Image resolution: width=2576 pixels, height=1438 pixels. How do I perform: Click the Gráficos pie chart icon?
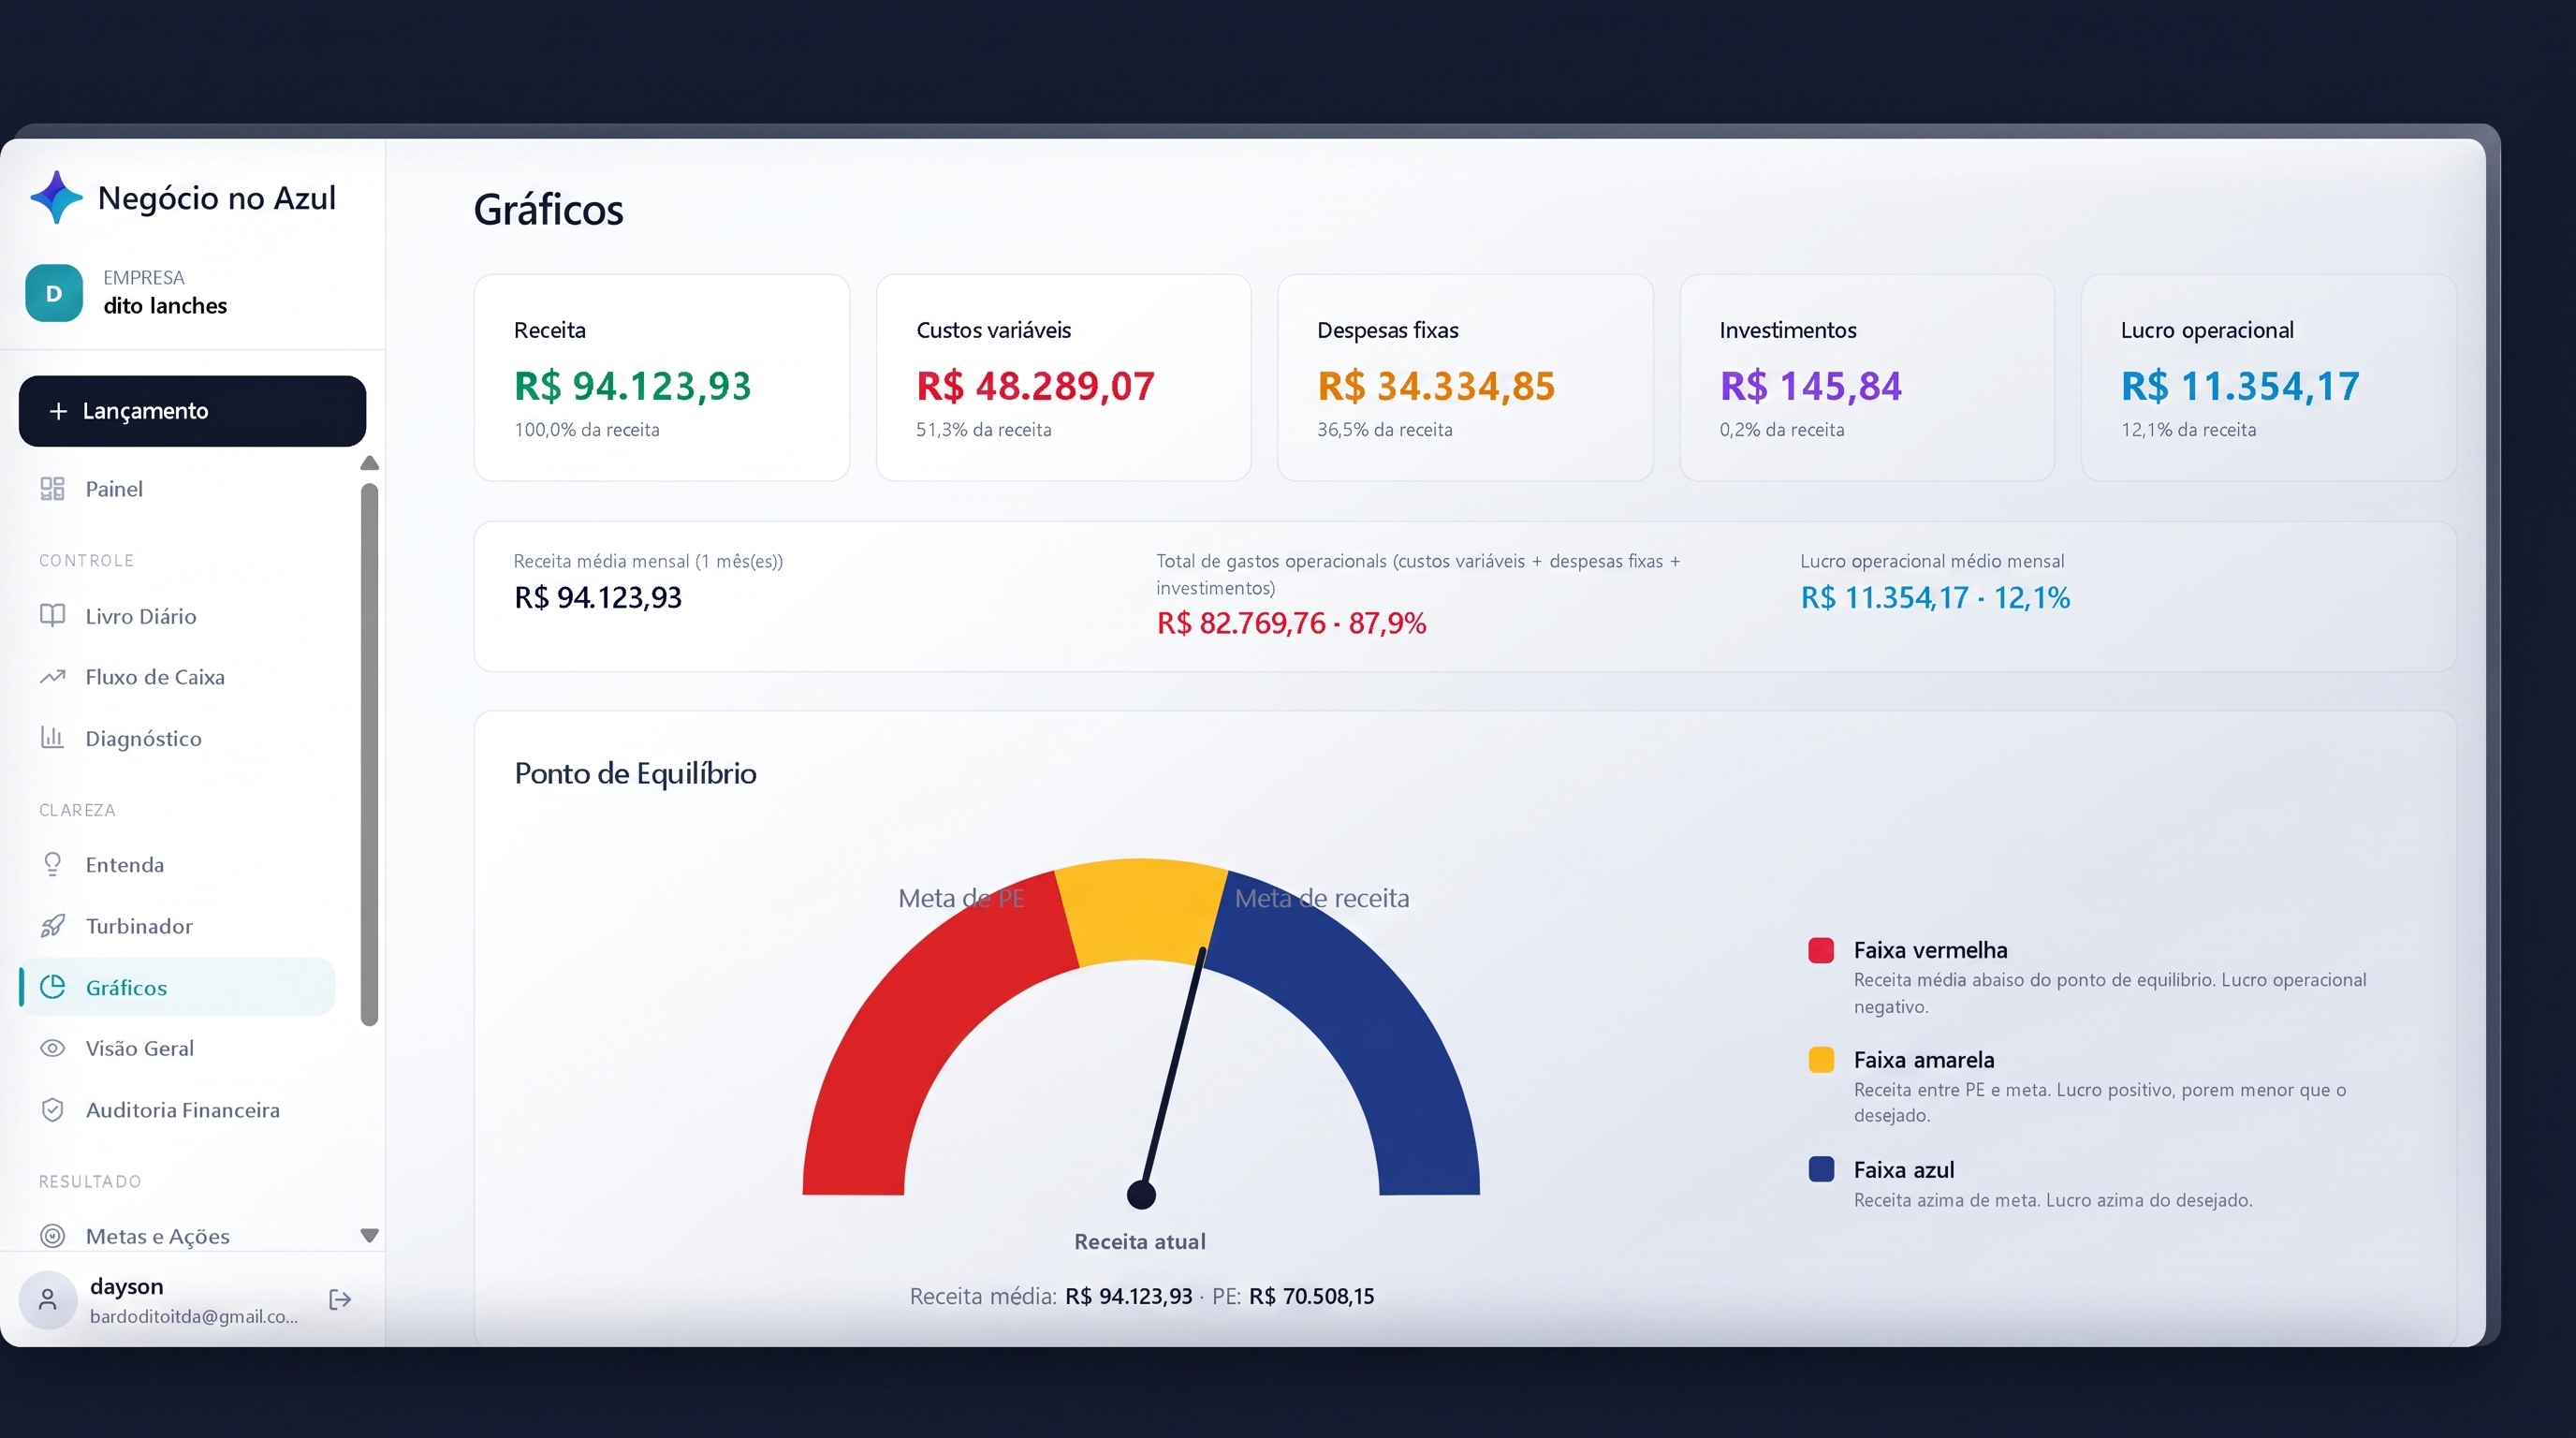(52, 987)
